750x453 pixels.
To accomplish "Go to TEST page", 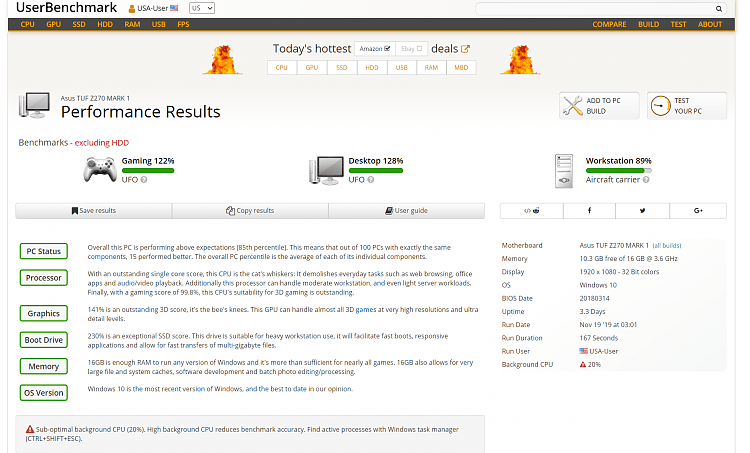I will pyautogui.click(x=678, y=24).
